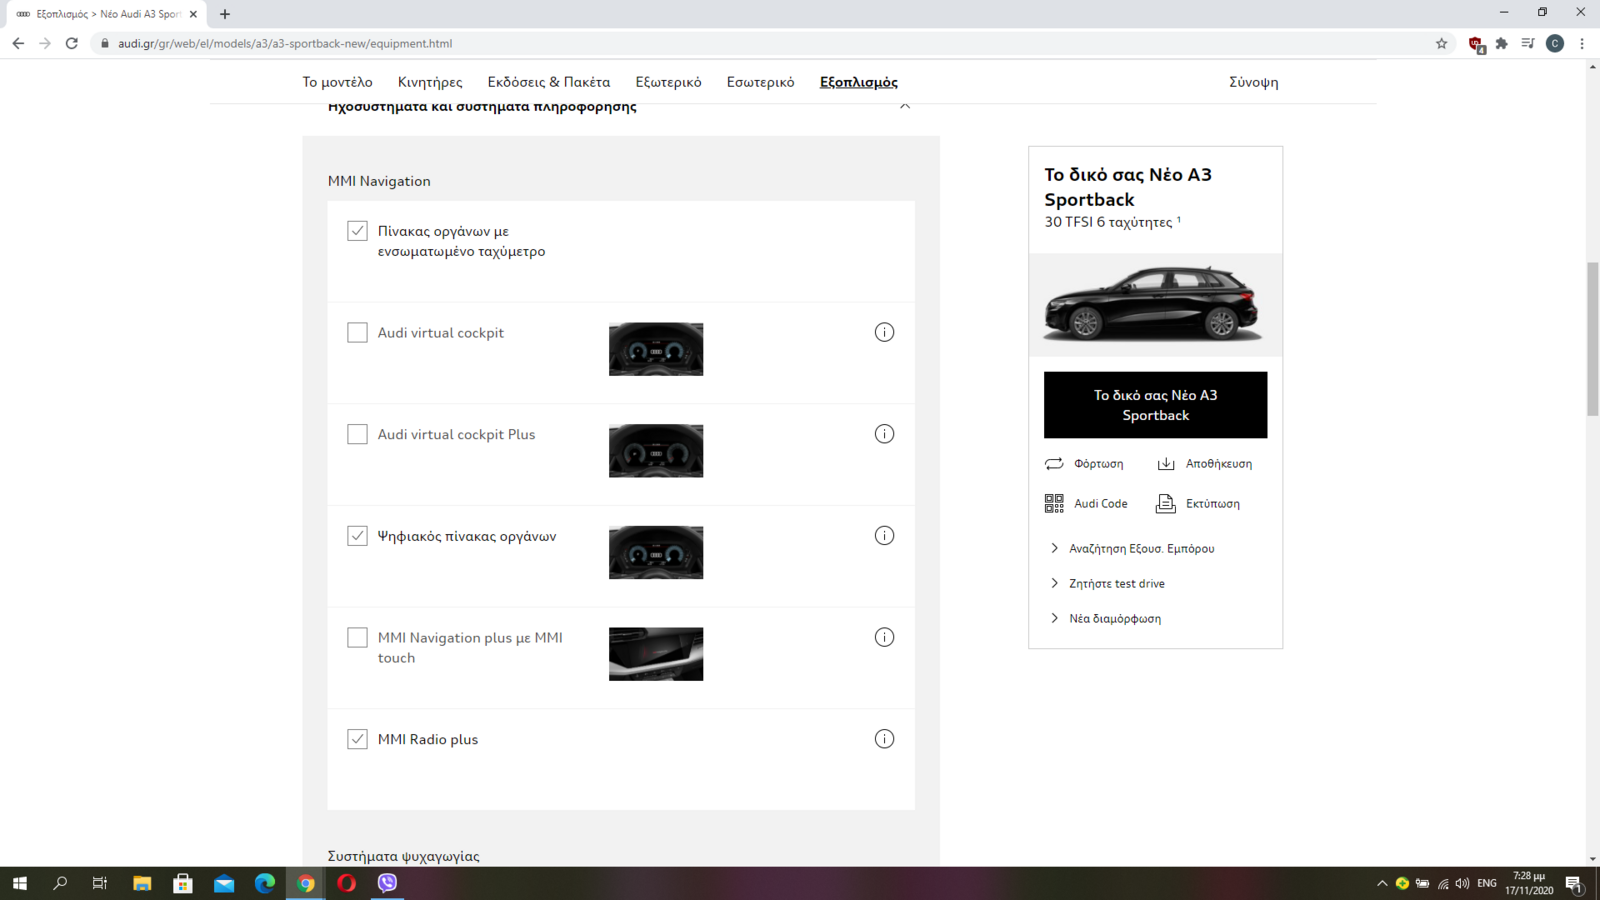
Task: Open Chrome media control icon
Action: pyautogui.click(x=1528, y=43)
